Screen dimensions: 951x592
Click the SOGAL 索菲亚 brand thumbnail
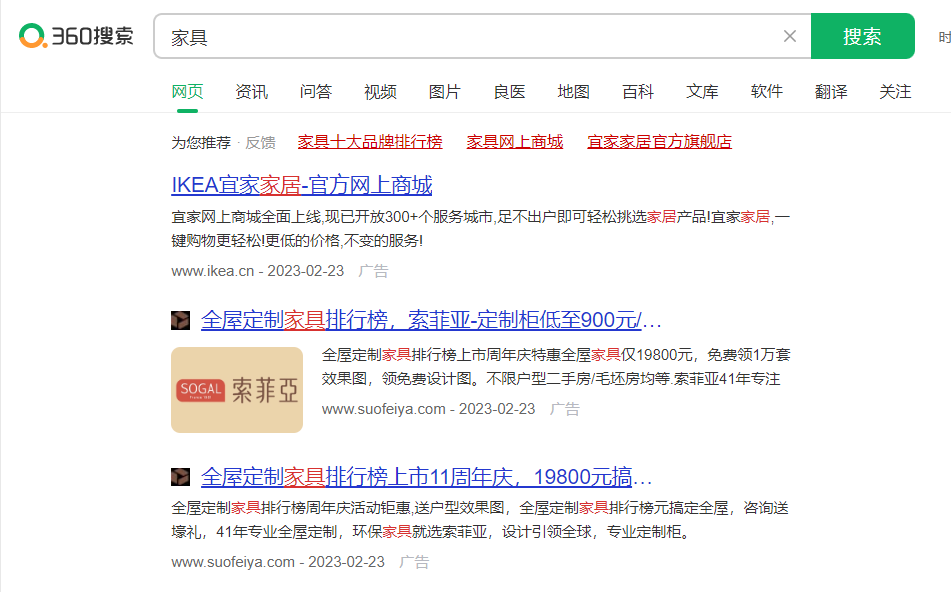click(236, 389)
